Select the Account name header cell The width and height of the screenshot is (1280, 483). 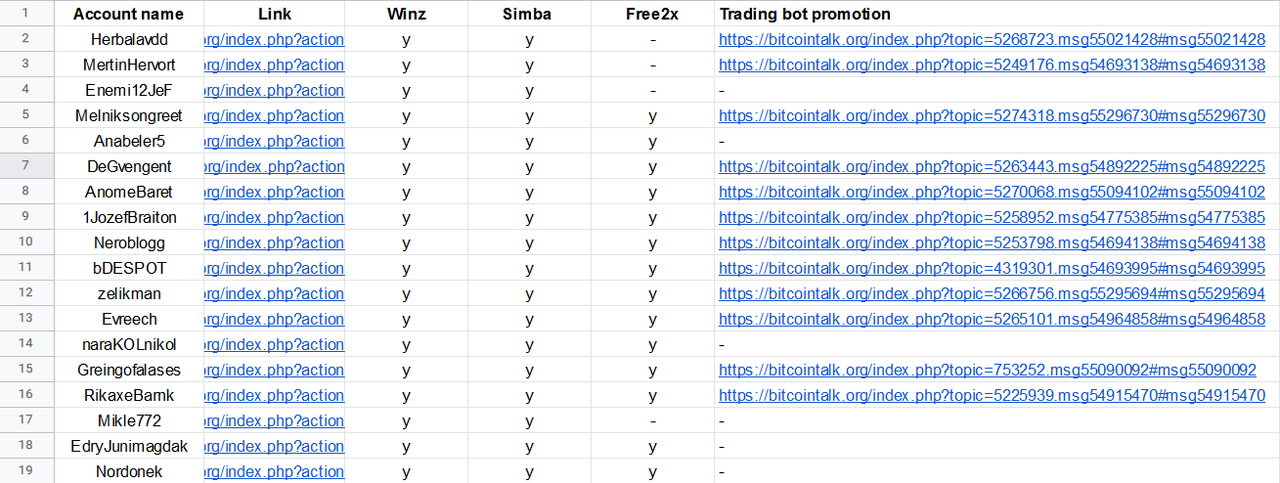pyautogui.click(x=128, y=14)
